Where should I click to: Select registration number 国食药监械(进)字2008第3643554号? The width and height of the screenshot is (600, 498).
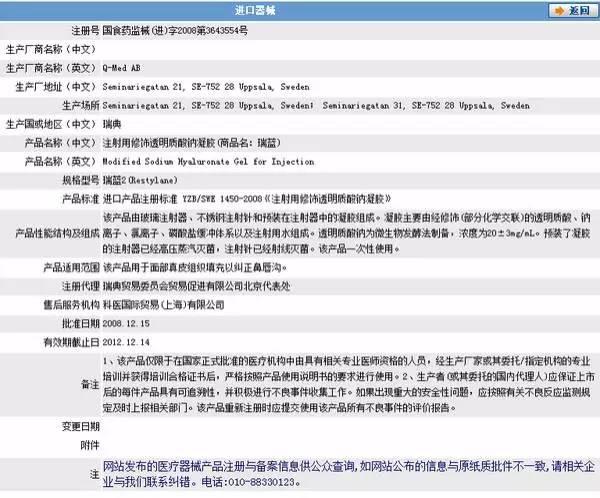175,31
